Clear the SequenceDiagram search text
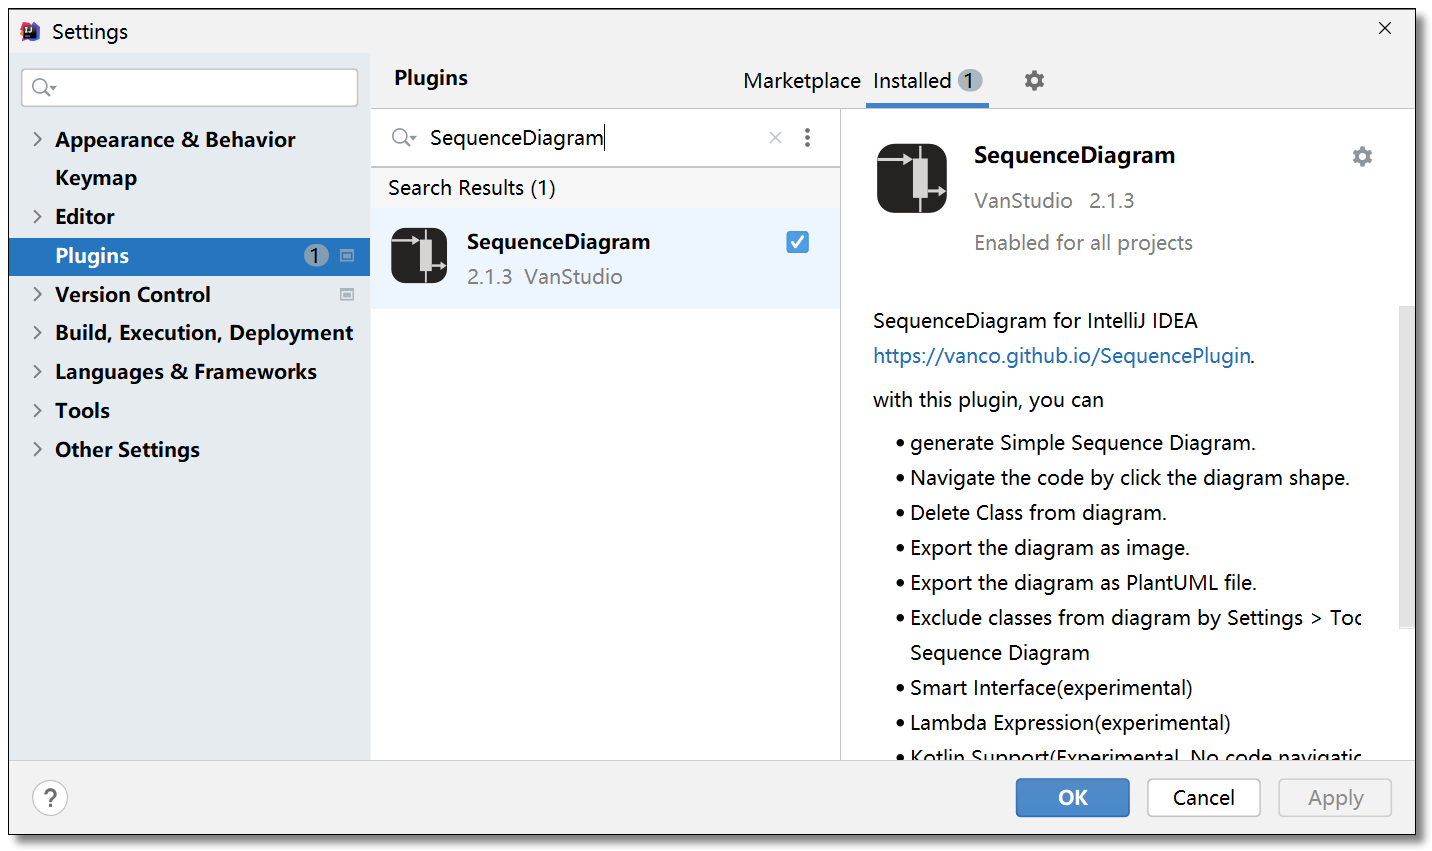1432x851 pixels. 775,138
